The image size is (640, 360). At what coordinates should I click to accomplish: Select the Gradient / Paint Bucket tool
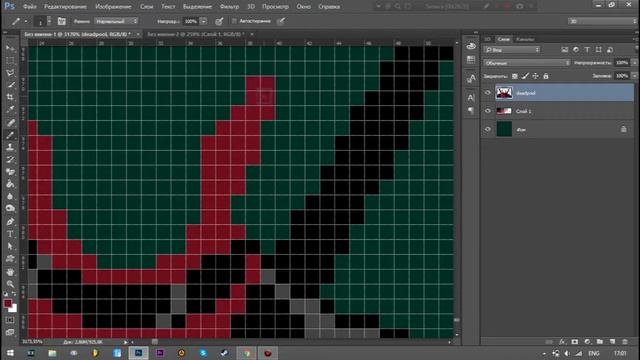(x=10, y=184)
